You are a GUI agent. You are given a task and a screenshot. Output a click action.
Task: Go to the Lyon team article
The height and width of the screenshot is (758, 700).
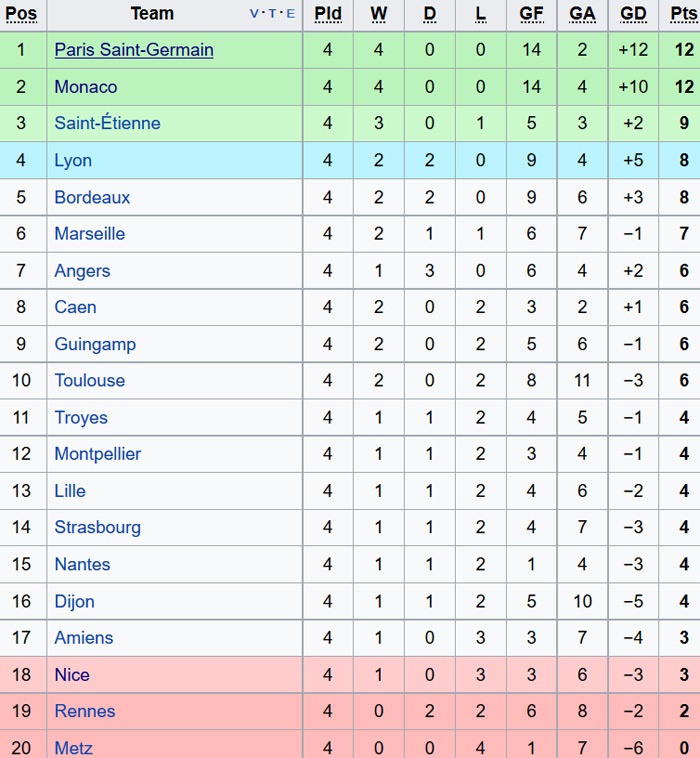(73, 160)
